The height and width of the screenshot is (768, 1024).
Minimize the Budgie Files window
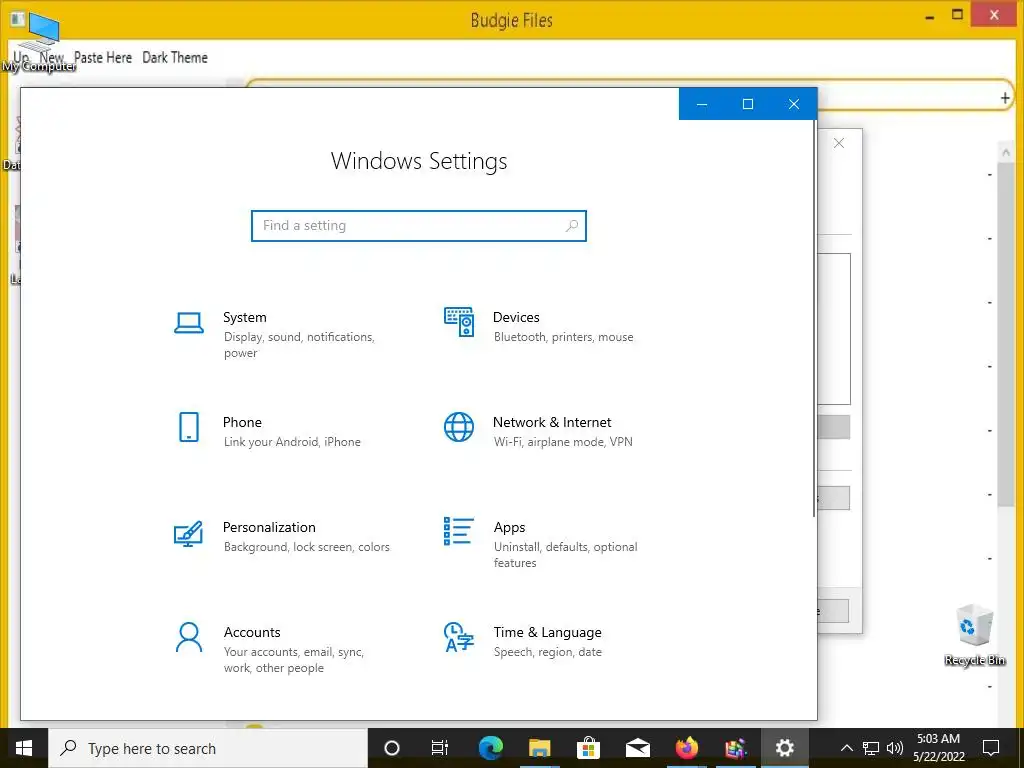pyautogui.click(x=929, y=16)
